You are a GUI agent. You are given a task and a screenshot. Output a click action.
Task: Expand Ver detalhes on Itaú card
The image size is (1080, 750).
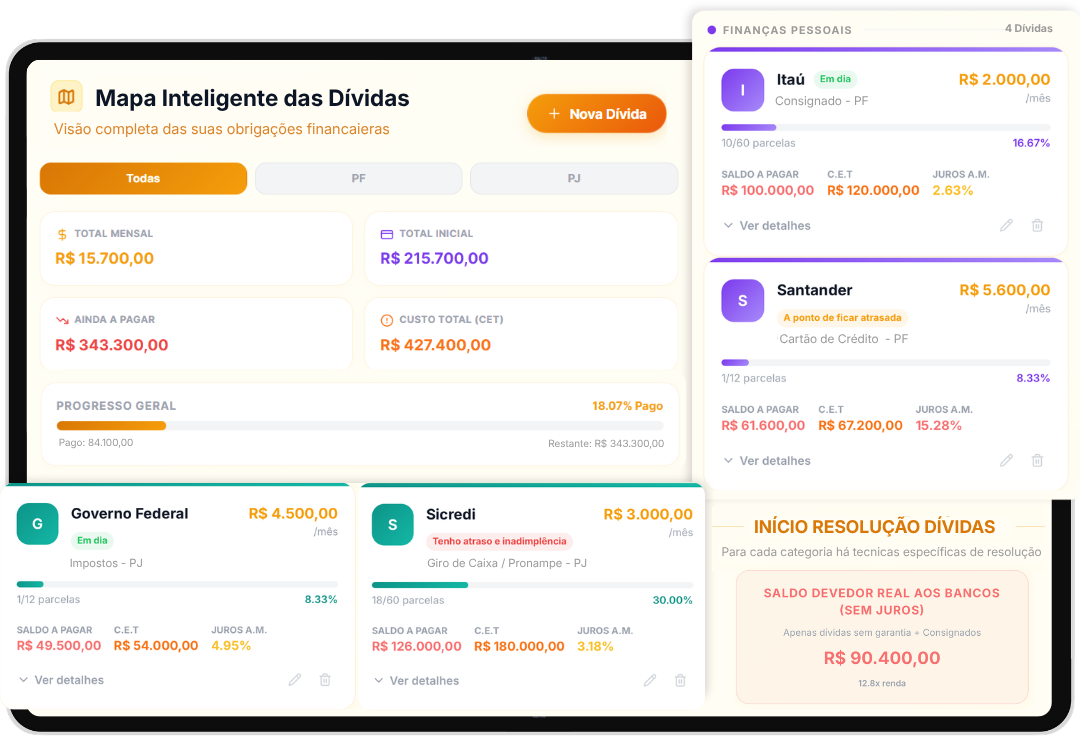tap(767, 225)
